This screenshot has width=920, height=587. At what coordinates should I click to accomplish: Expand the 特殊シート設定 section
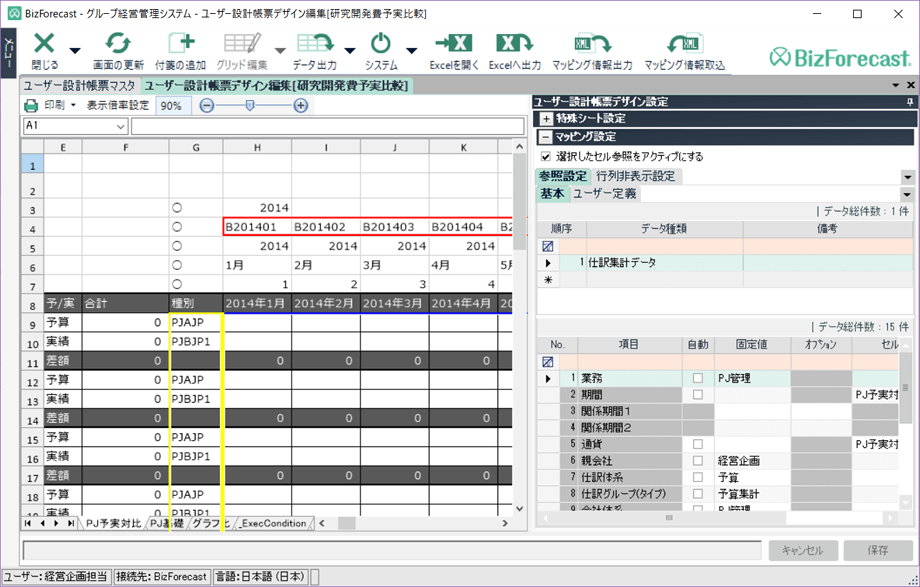click(546, 119)
